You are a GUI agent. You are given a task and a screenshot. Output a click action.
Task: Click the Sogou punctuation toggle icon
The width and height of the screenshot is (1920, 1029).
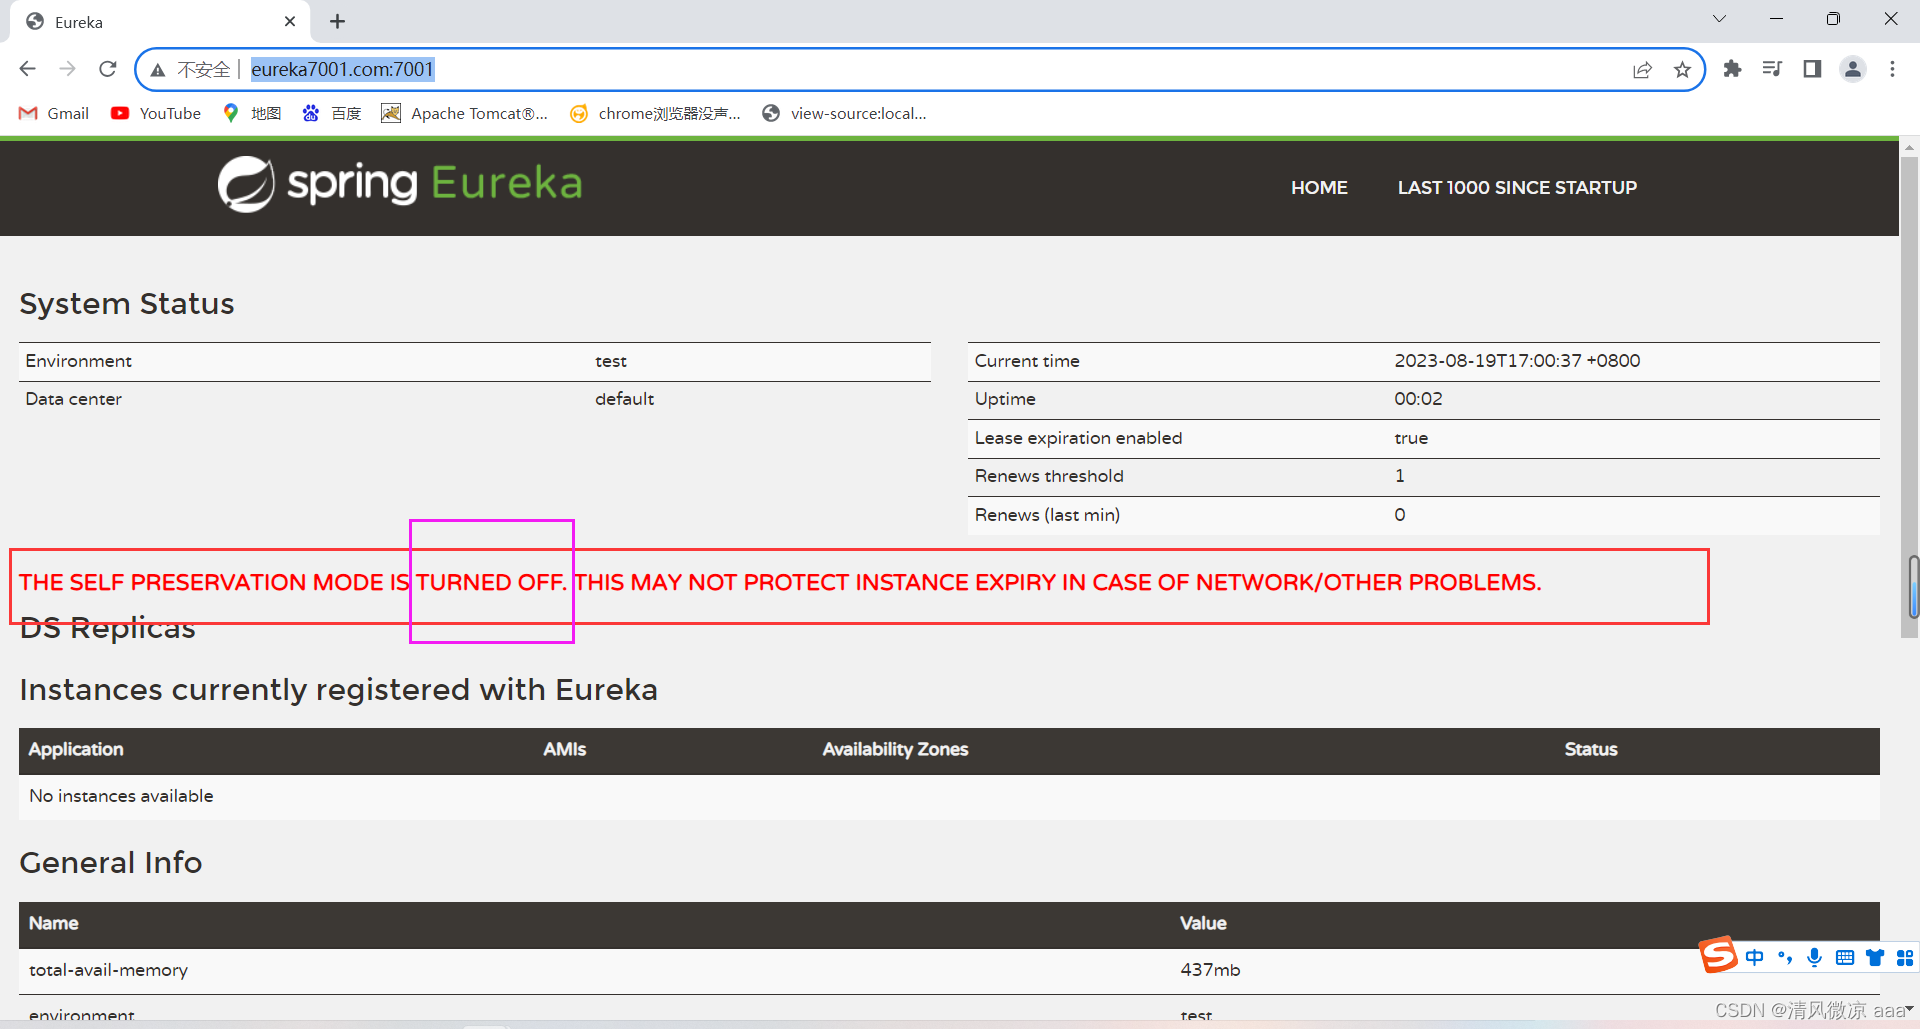[1785, 958]
